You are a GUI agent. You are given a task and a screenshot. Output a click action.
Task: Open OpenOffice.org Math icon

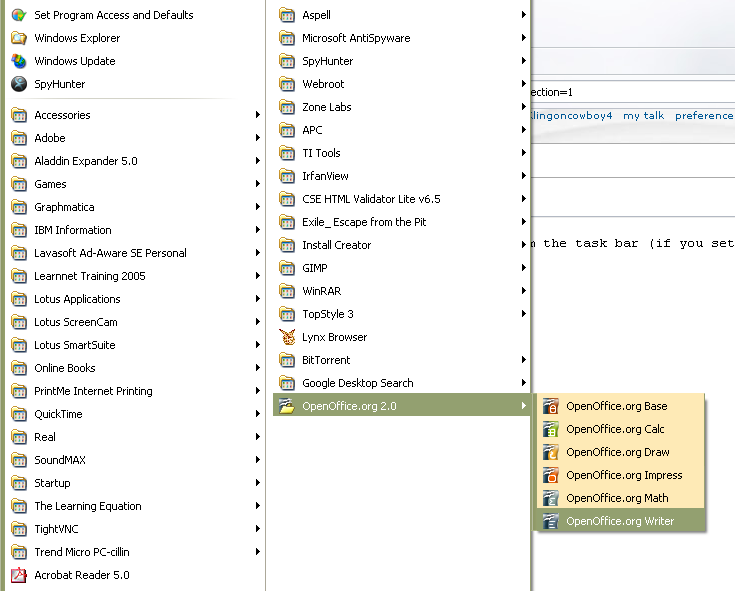point(550,498)
